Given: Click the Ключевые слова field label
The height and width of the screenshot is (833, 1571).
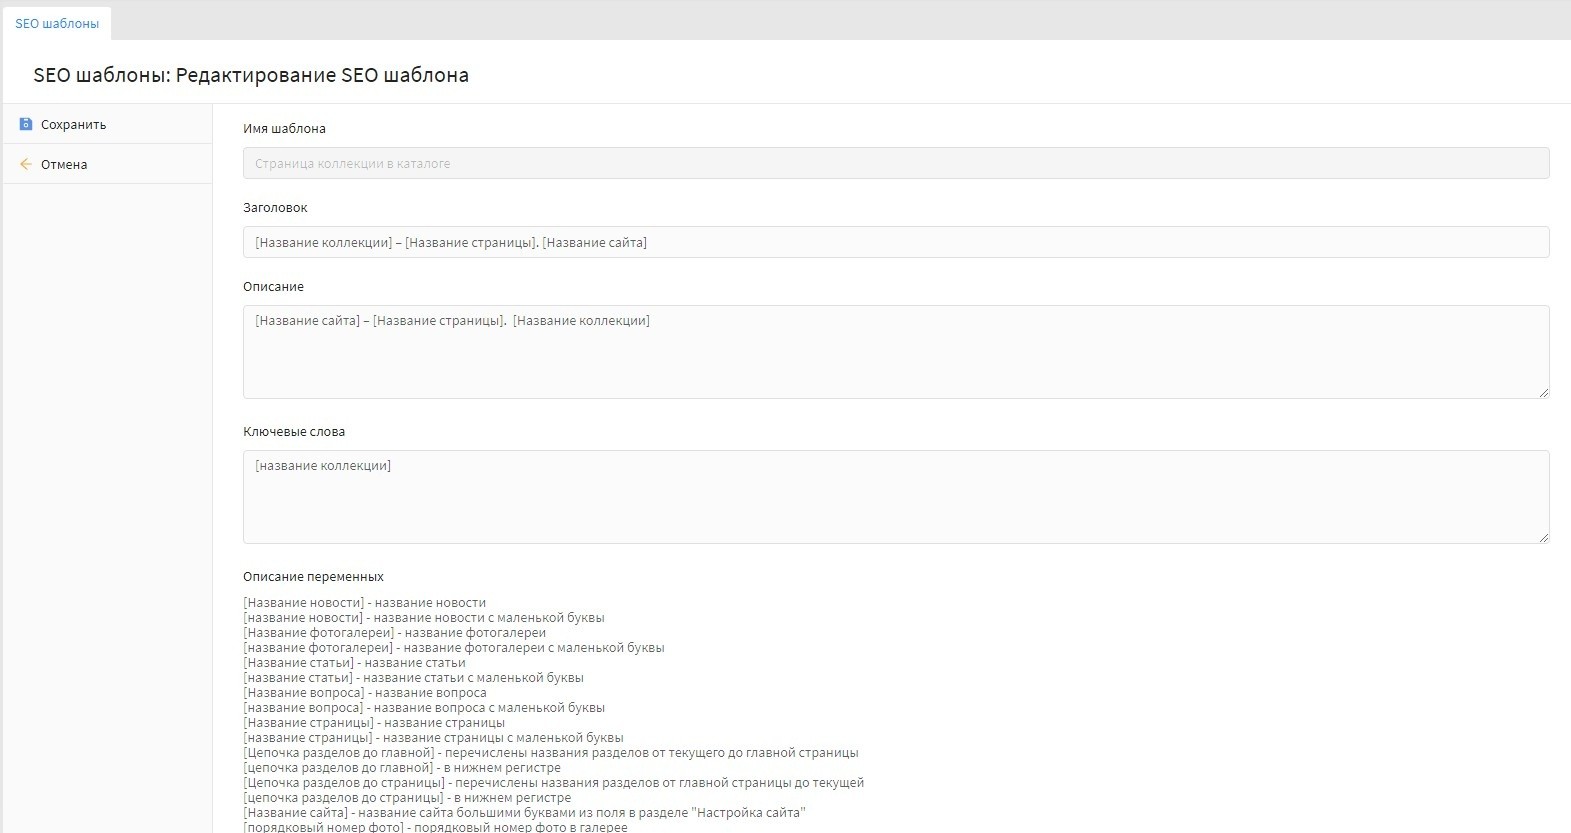Looking at the screenshot, I should pyautogui.click(x=294, y=432).
